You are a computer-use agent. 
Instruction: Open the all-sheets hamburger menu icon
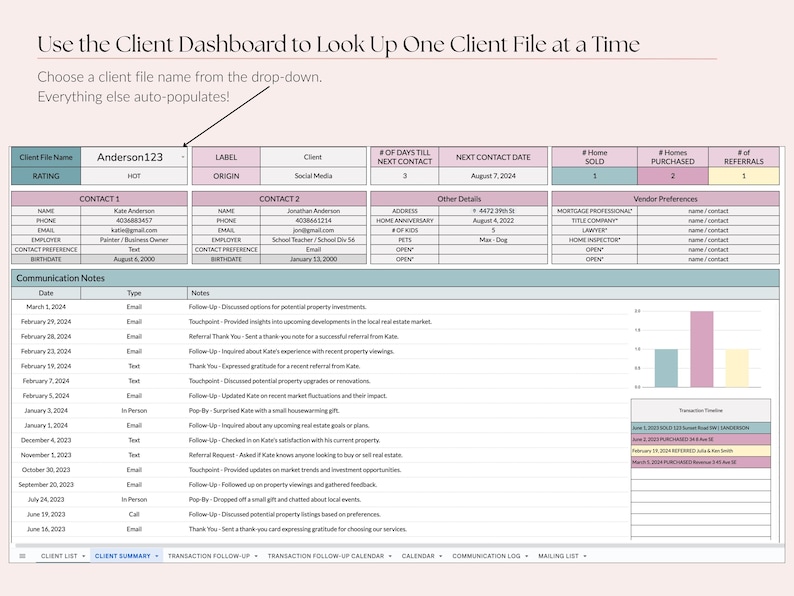click(x=22, y=556)
